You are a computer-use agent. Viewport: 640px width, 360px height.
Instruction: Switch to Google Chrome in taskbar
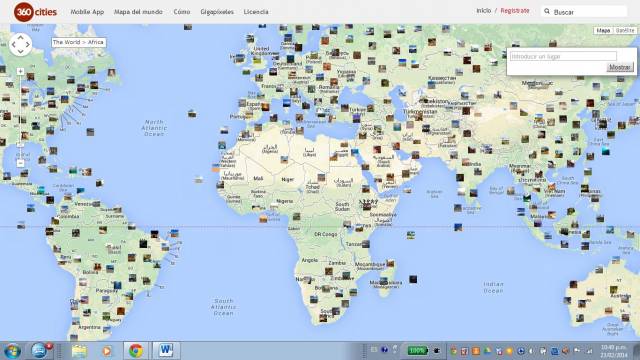pyautogui.click(x=136, y=351)
